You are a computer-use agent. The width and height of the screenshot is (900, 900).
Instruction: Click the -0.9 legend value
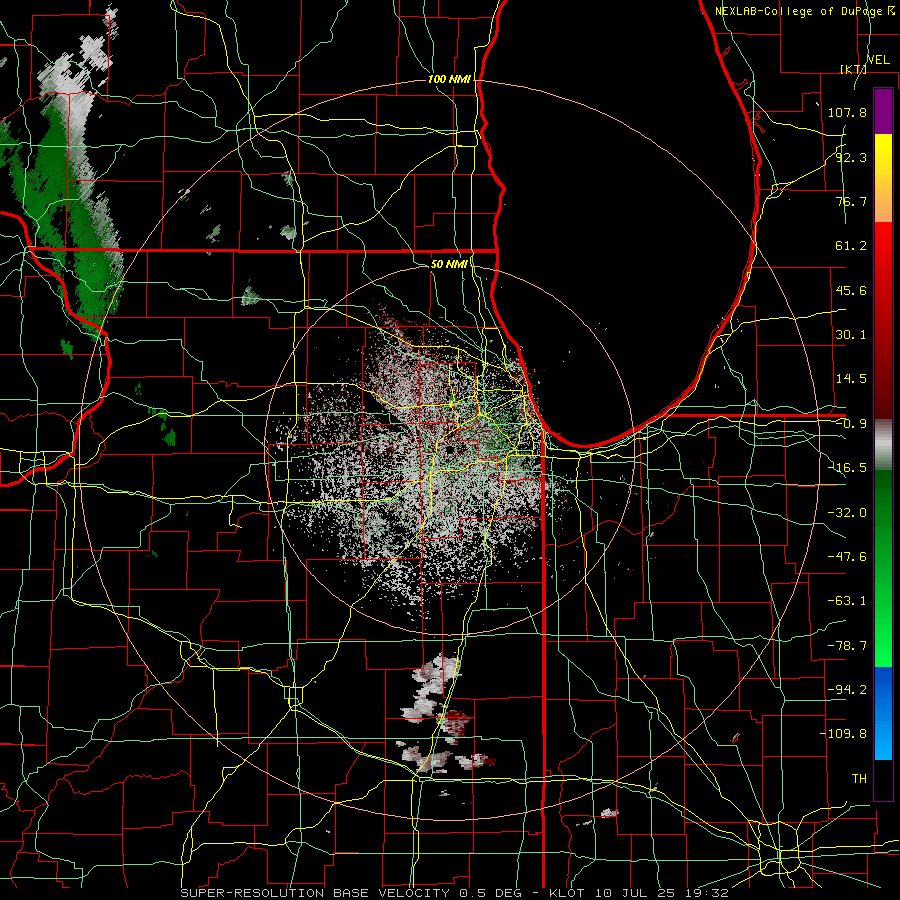coord(851,424)
